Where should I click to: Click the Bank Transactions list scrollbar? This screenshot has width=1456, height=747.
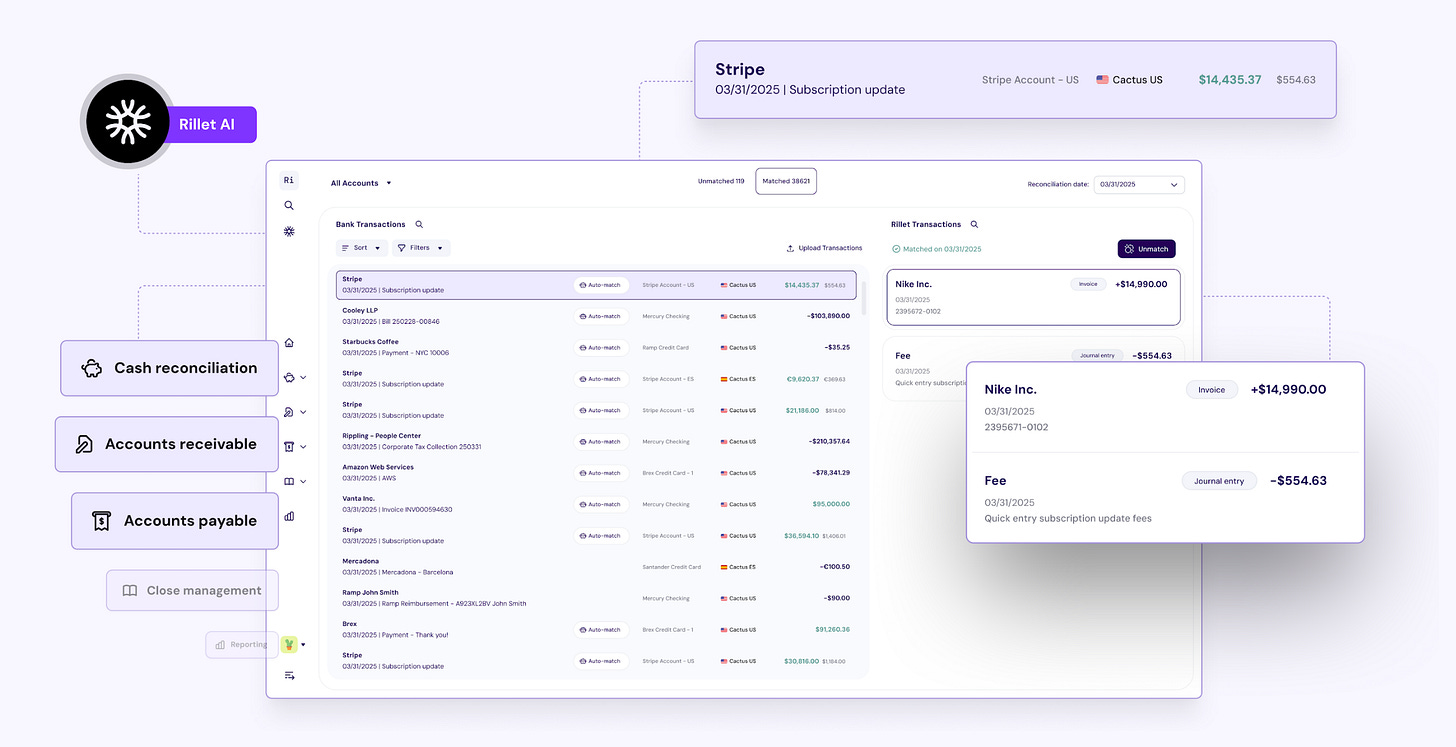(863, 298)
